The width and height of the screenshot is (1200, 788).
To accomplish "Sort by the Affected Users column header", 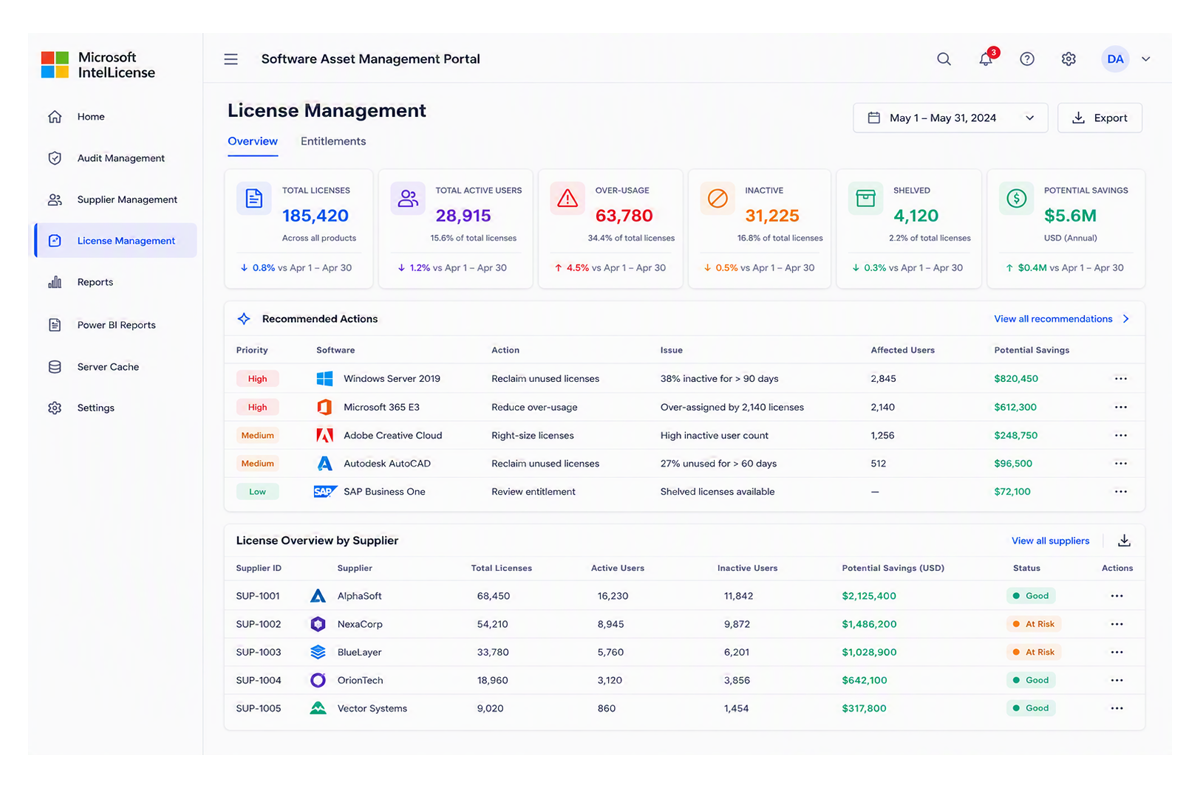I will (x=903, y=350).
